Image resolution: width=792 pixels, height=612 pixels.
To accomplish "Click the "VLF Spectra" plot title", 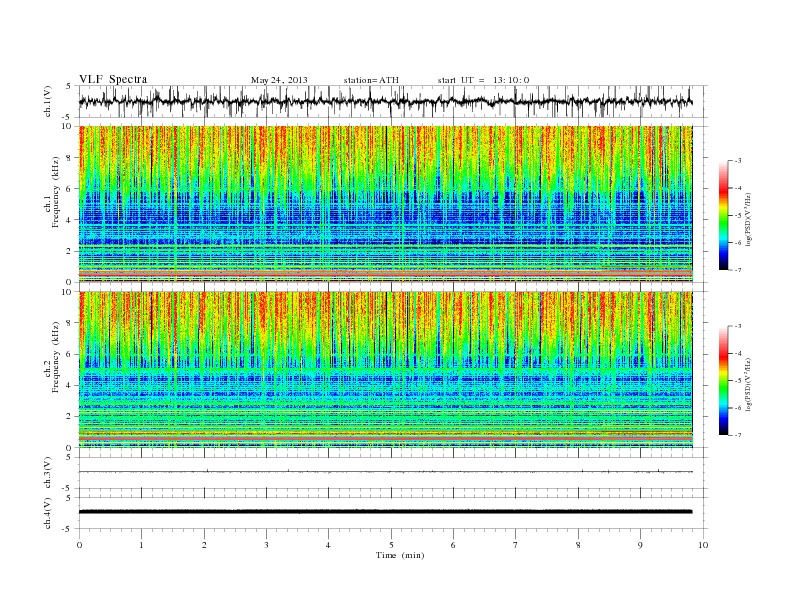I will (x=113, y=79).
